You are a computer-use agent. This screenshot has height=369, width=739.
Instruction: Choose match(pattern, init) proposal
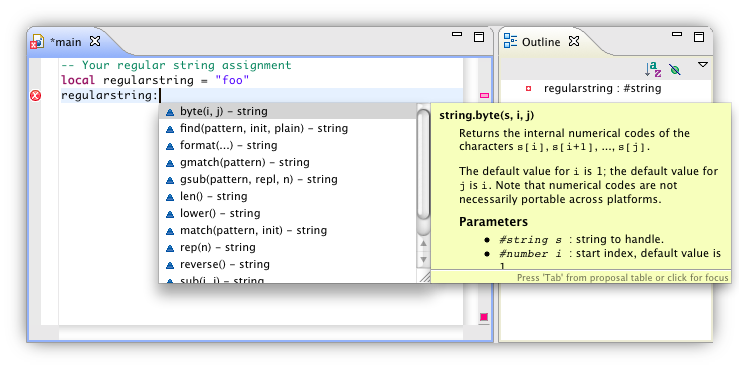pos(288,230)
